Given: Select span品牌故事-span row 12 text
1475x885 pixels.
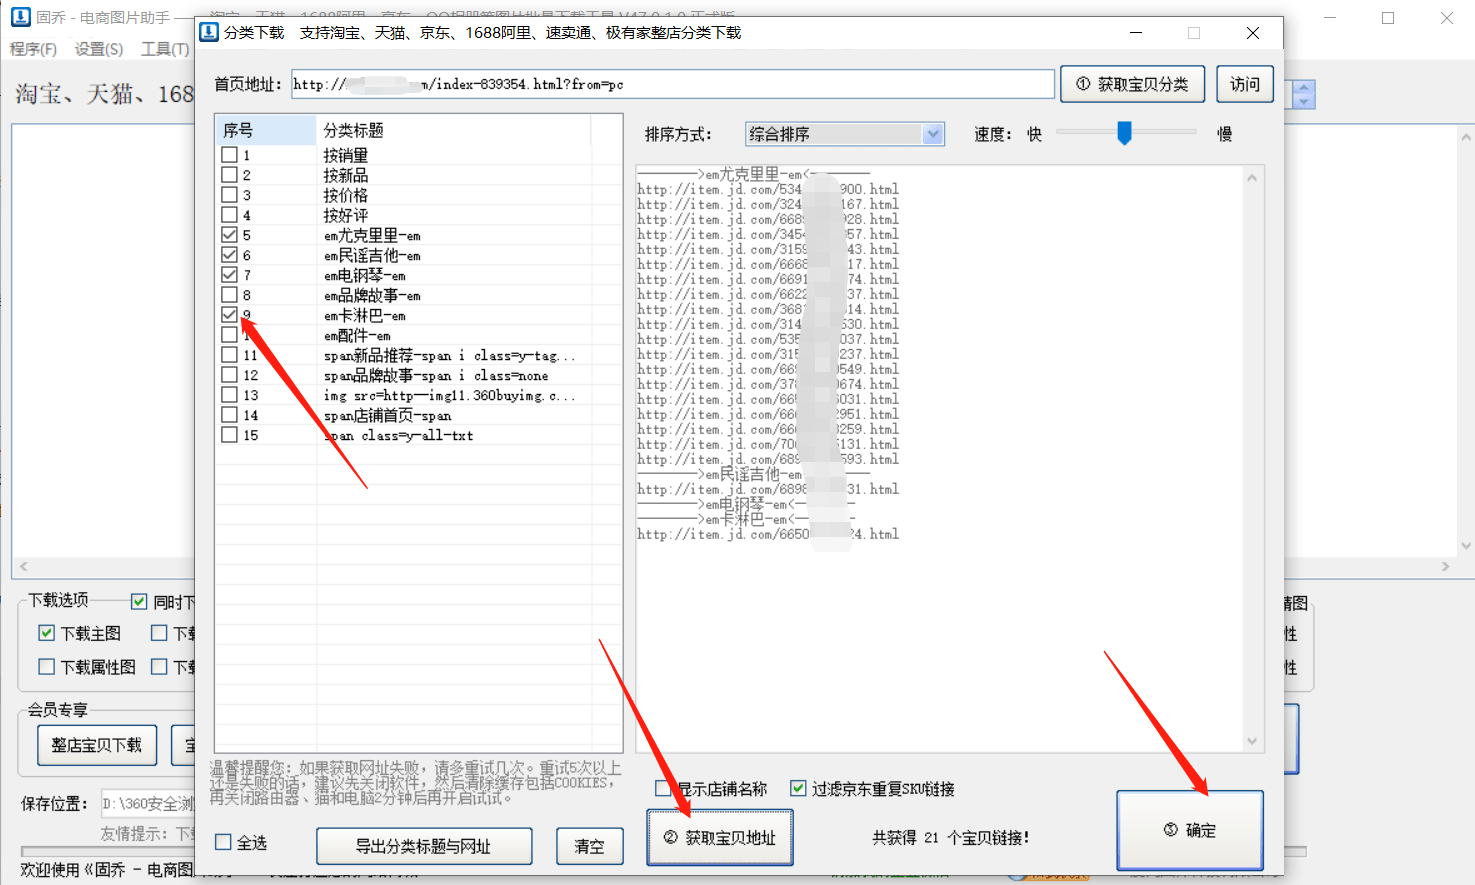Looking at the screenshot, I should [x=436, y=376].
